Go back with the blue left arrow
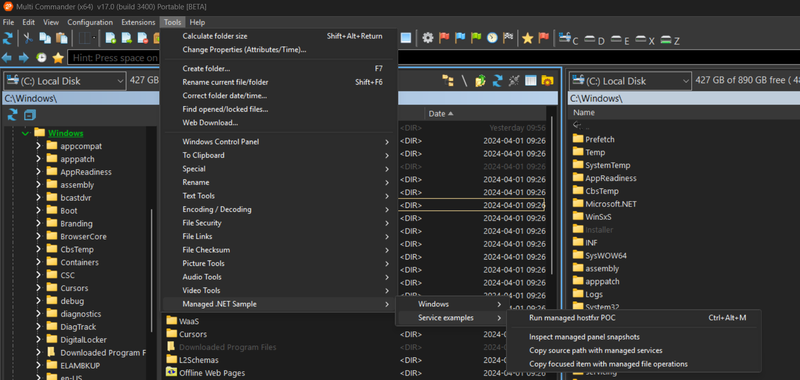 coord(7,58)
